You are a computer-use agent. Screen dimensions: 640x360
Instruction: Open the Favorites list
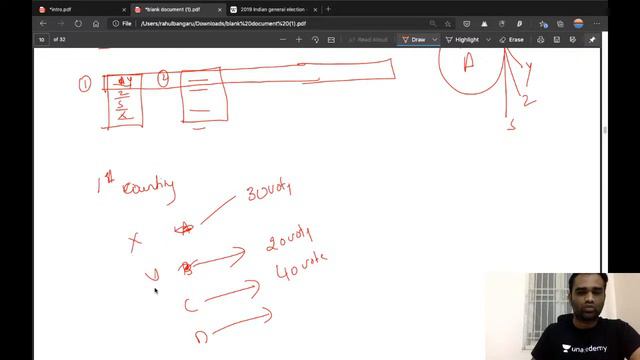543,24
